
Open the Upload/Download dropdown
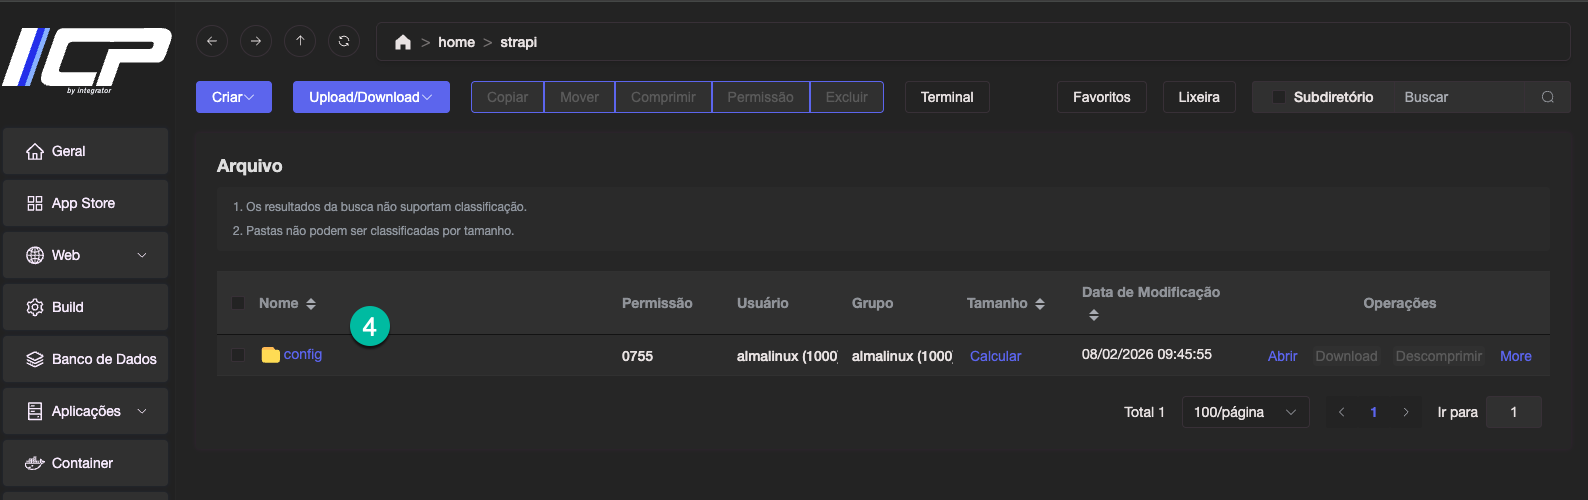(x=371, y=97)
